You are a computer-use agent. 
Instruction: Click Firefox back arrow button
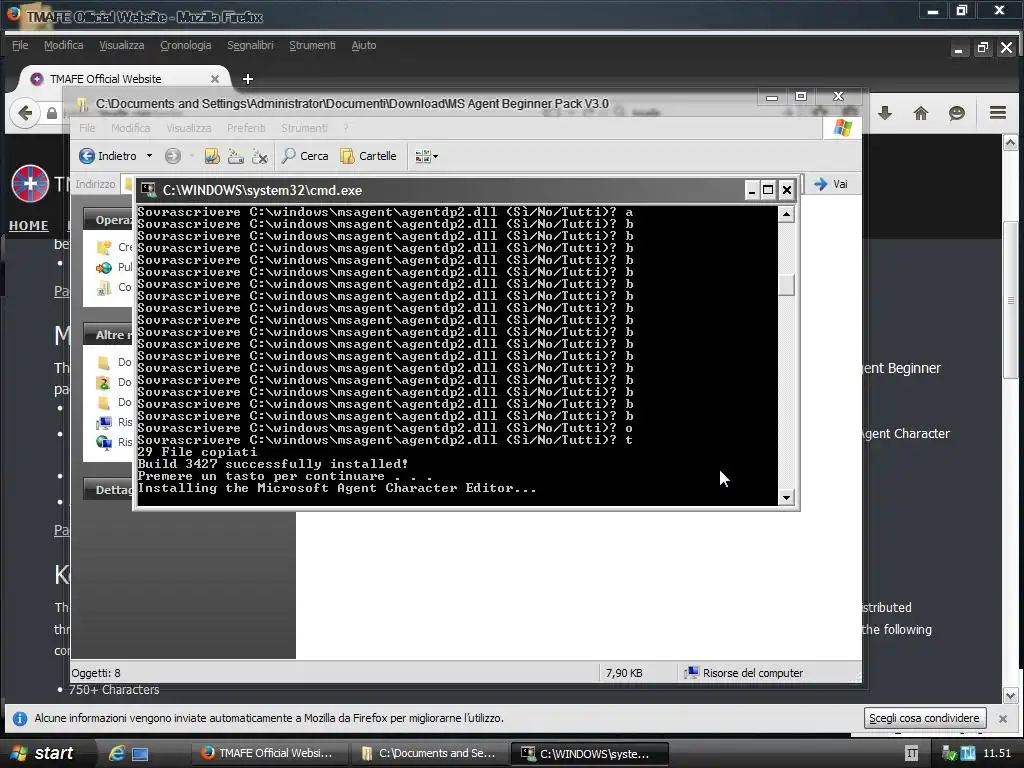(25, 113)
